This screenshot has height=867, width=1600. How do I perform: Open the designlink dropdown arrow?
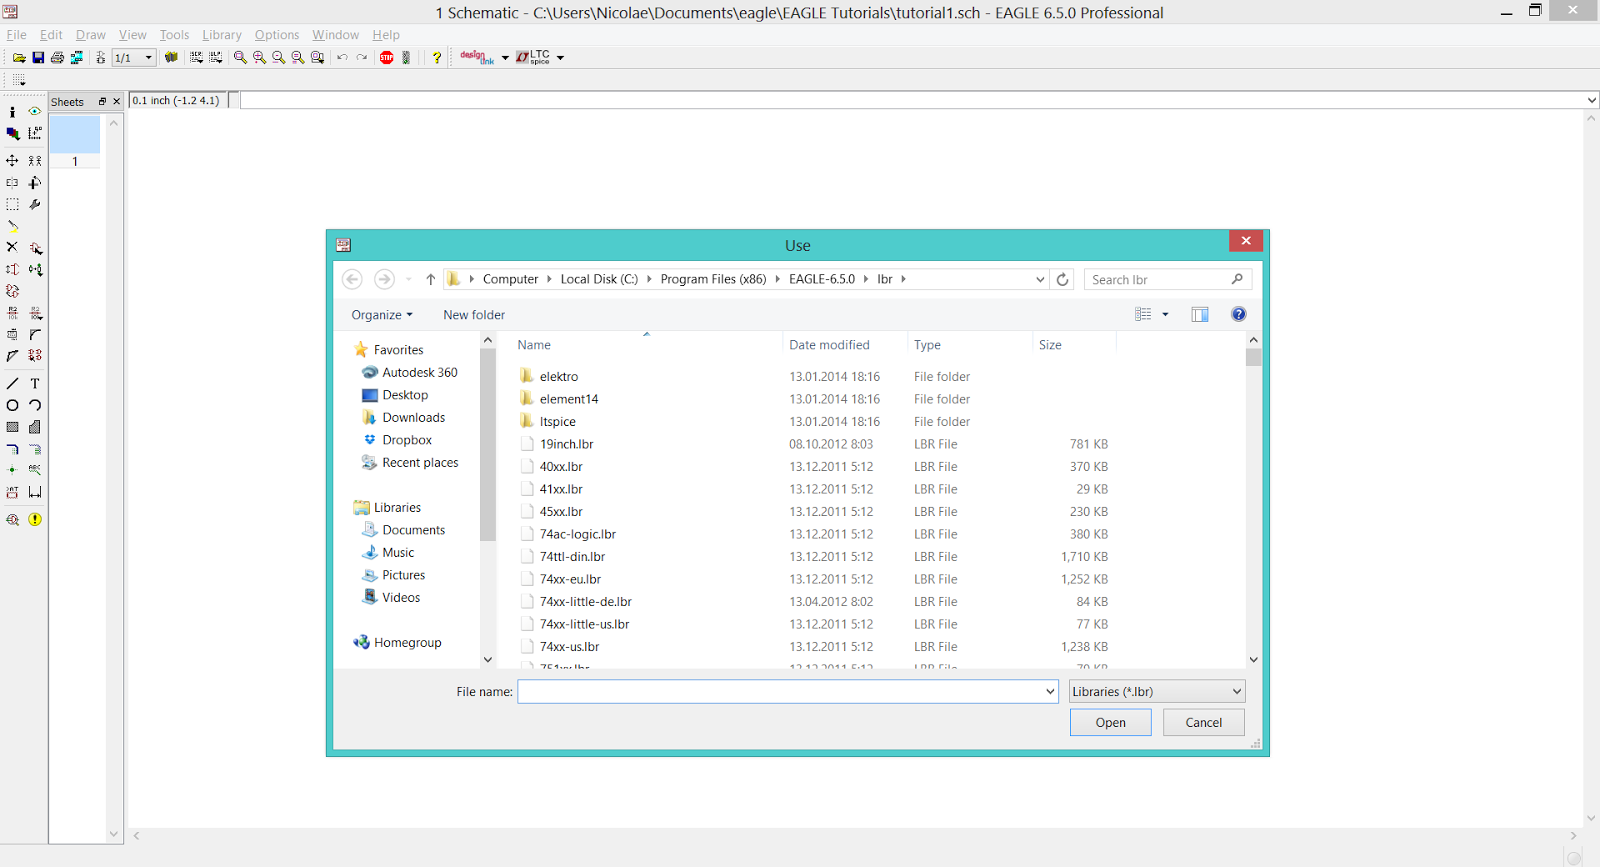(x=505, y=58)
